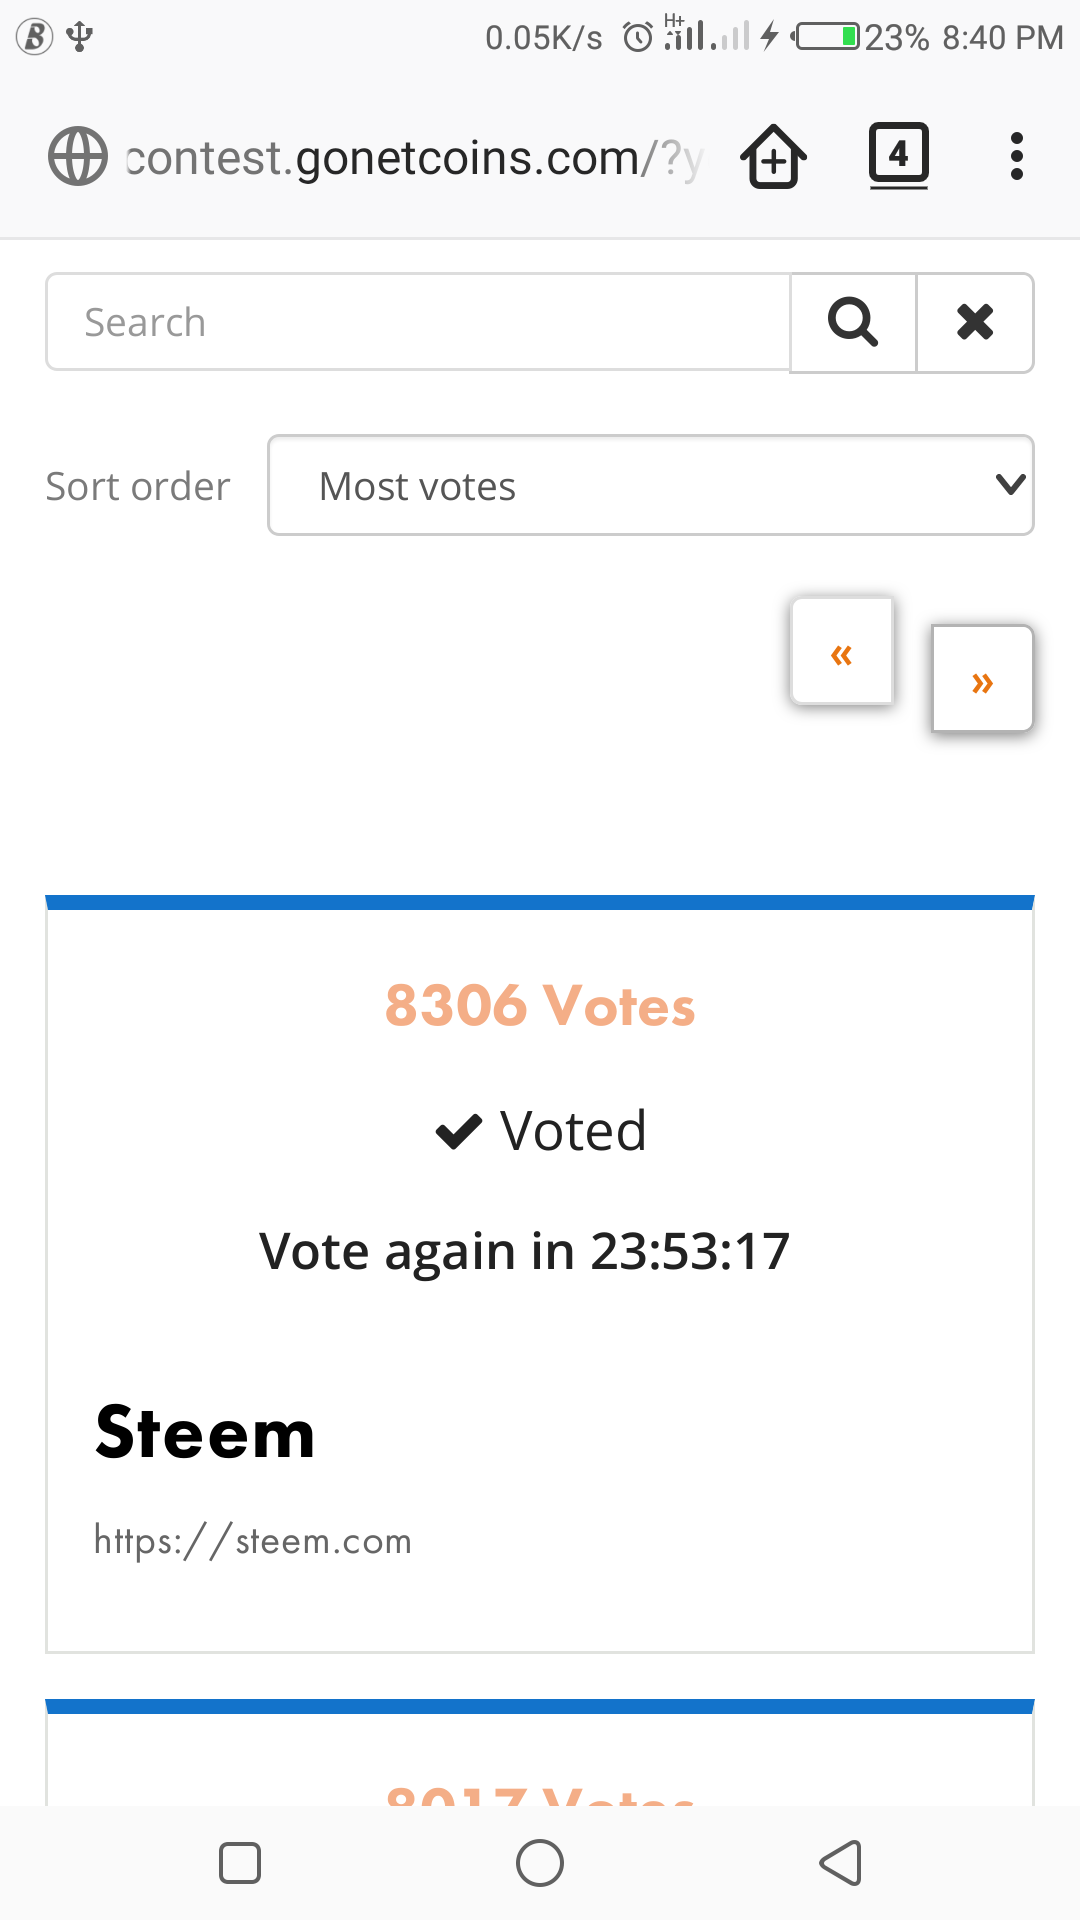Tap the Vote again countdown timer

click(525, 1251)
